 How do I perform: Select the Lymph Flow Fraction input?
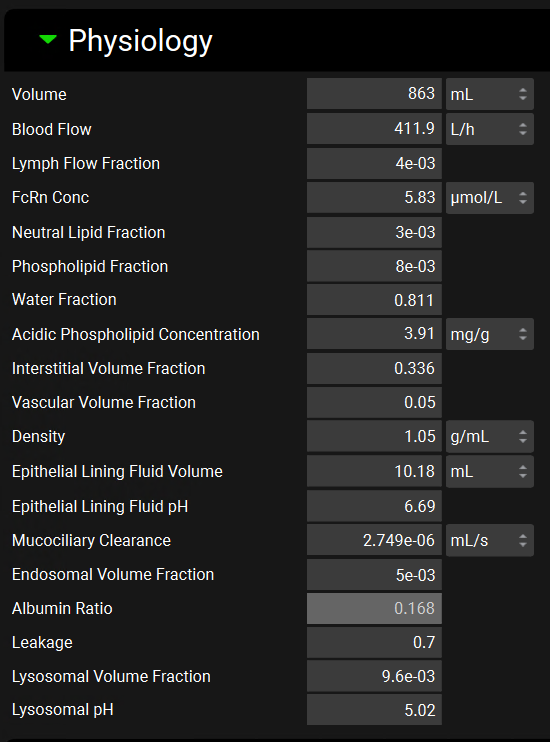pos(374,163)
